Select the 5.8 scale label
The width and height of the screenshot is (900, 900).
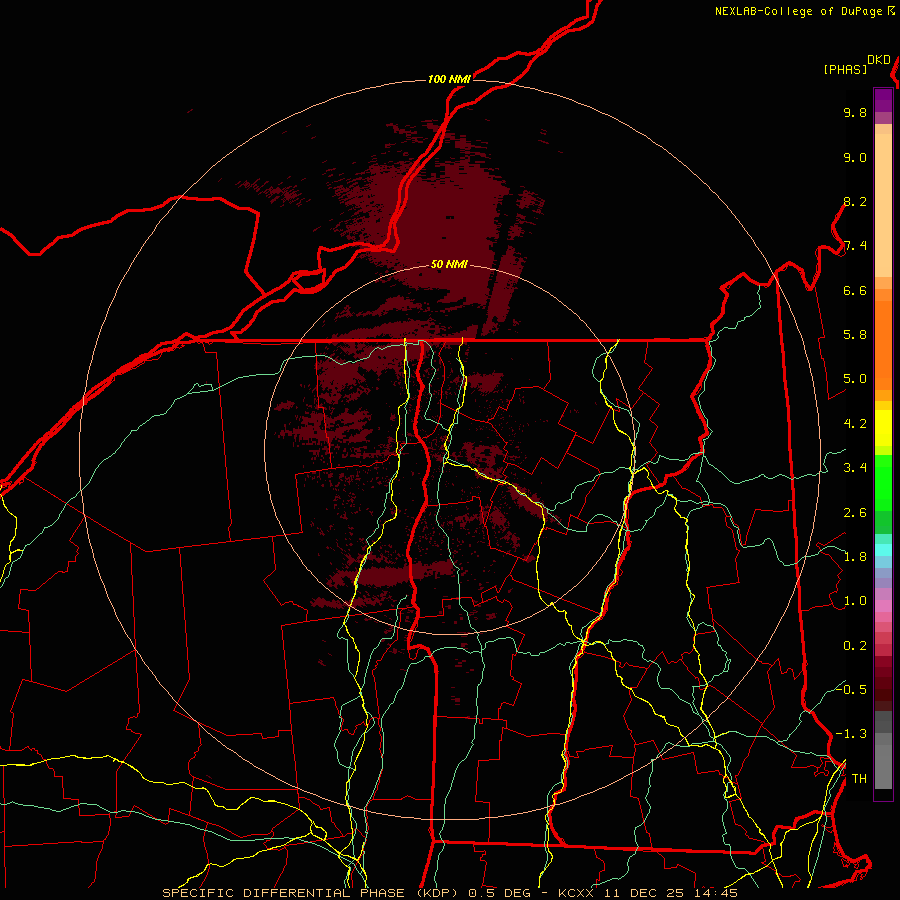coord(855,335)
